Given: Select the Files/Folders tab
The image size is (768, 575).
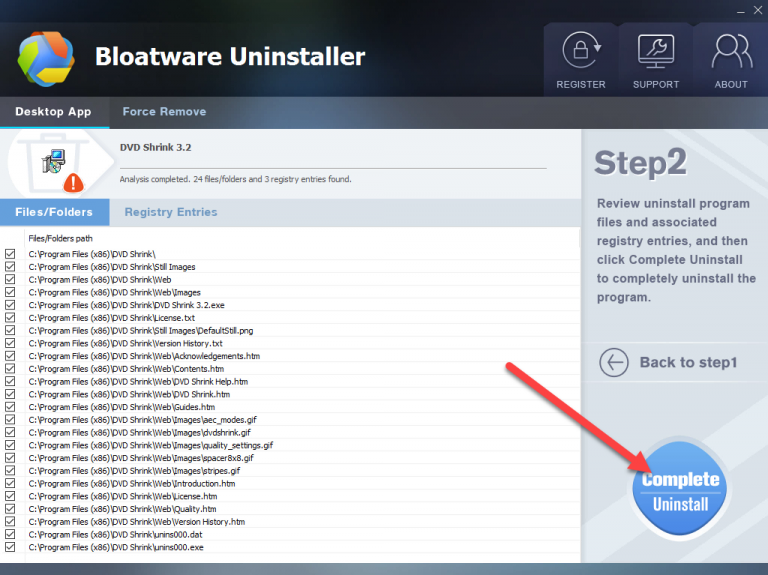Looking at the screenshot, I should [54, 212].
